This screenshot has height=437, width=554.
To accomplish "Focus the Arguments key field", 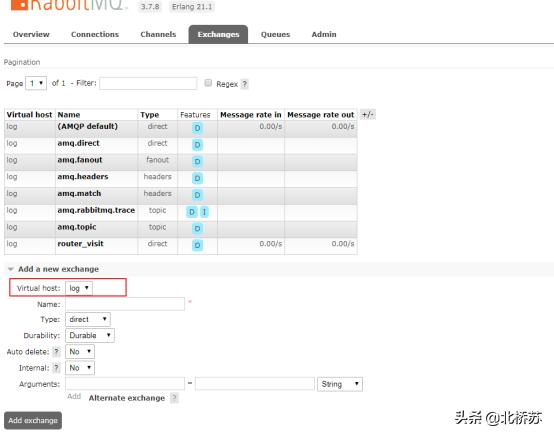I will (125, 384).
